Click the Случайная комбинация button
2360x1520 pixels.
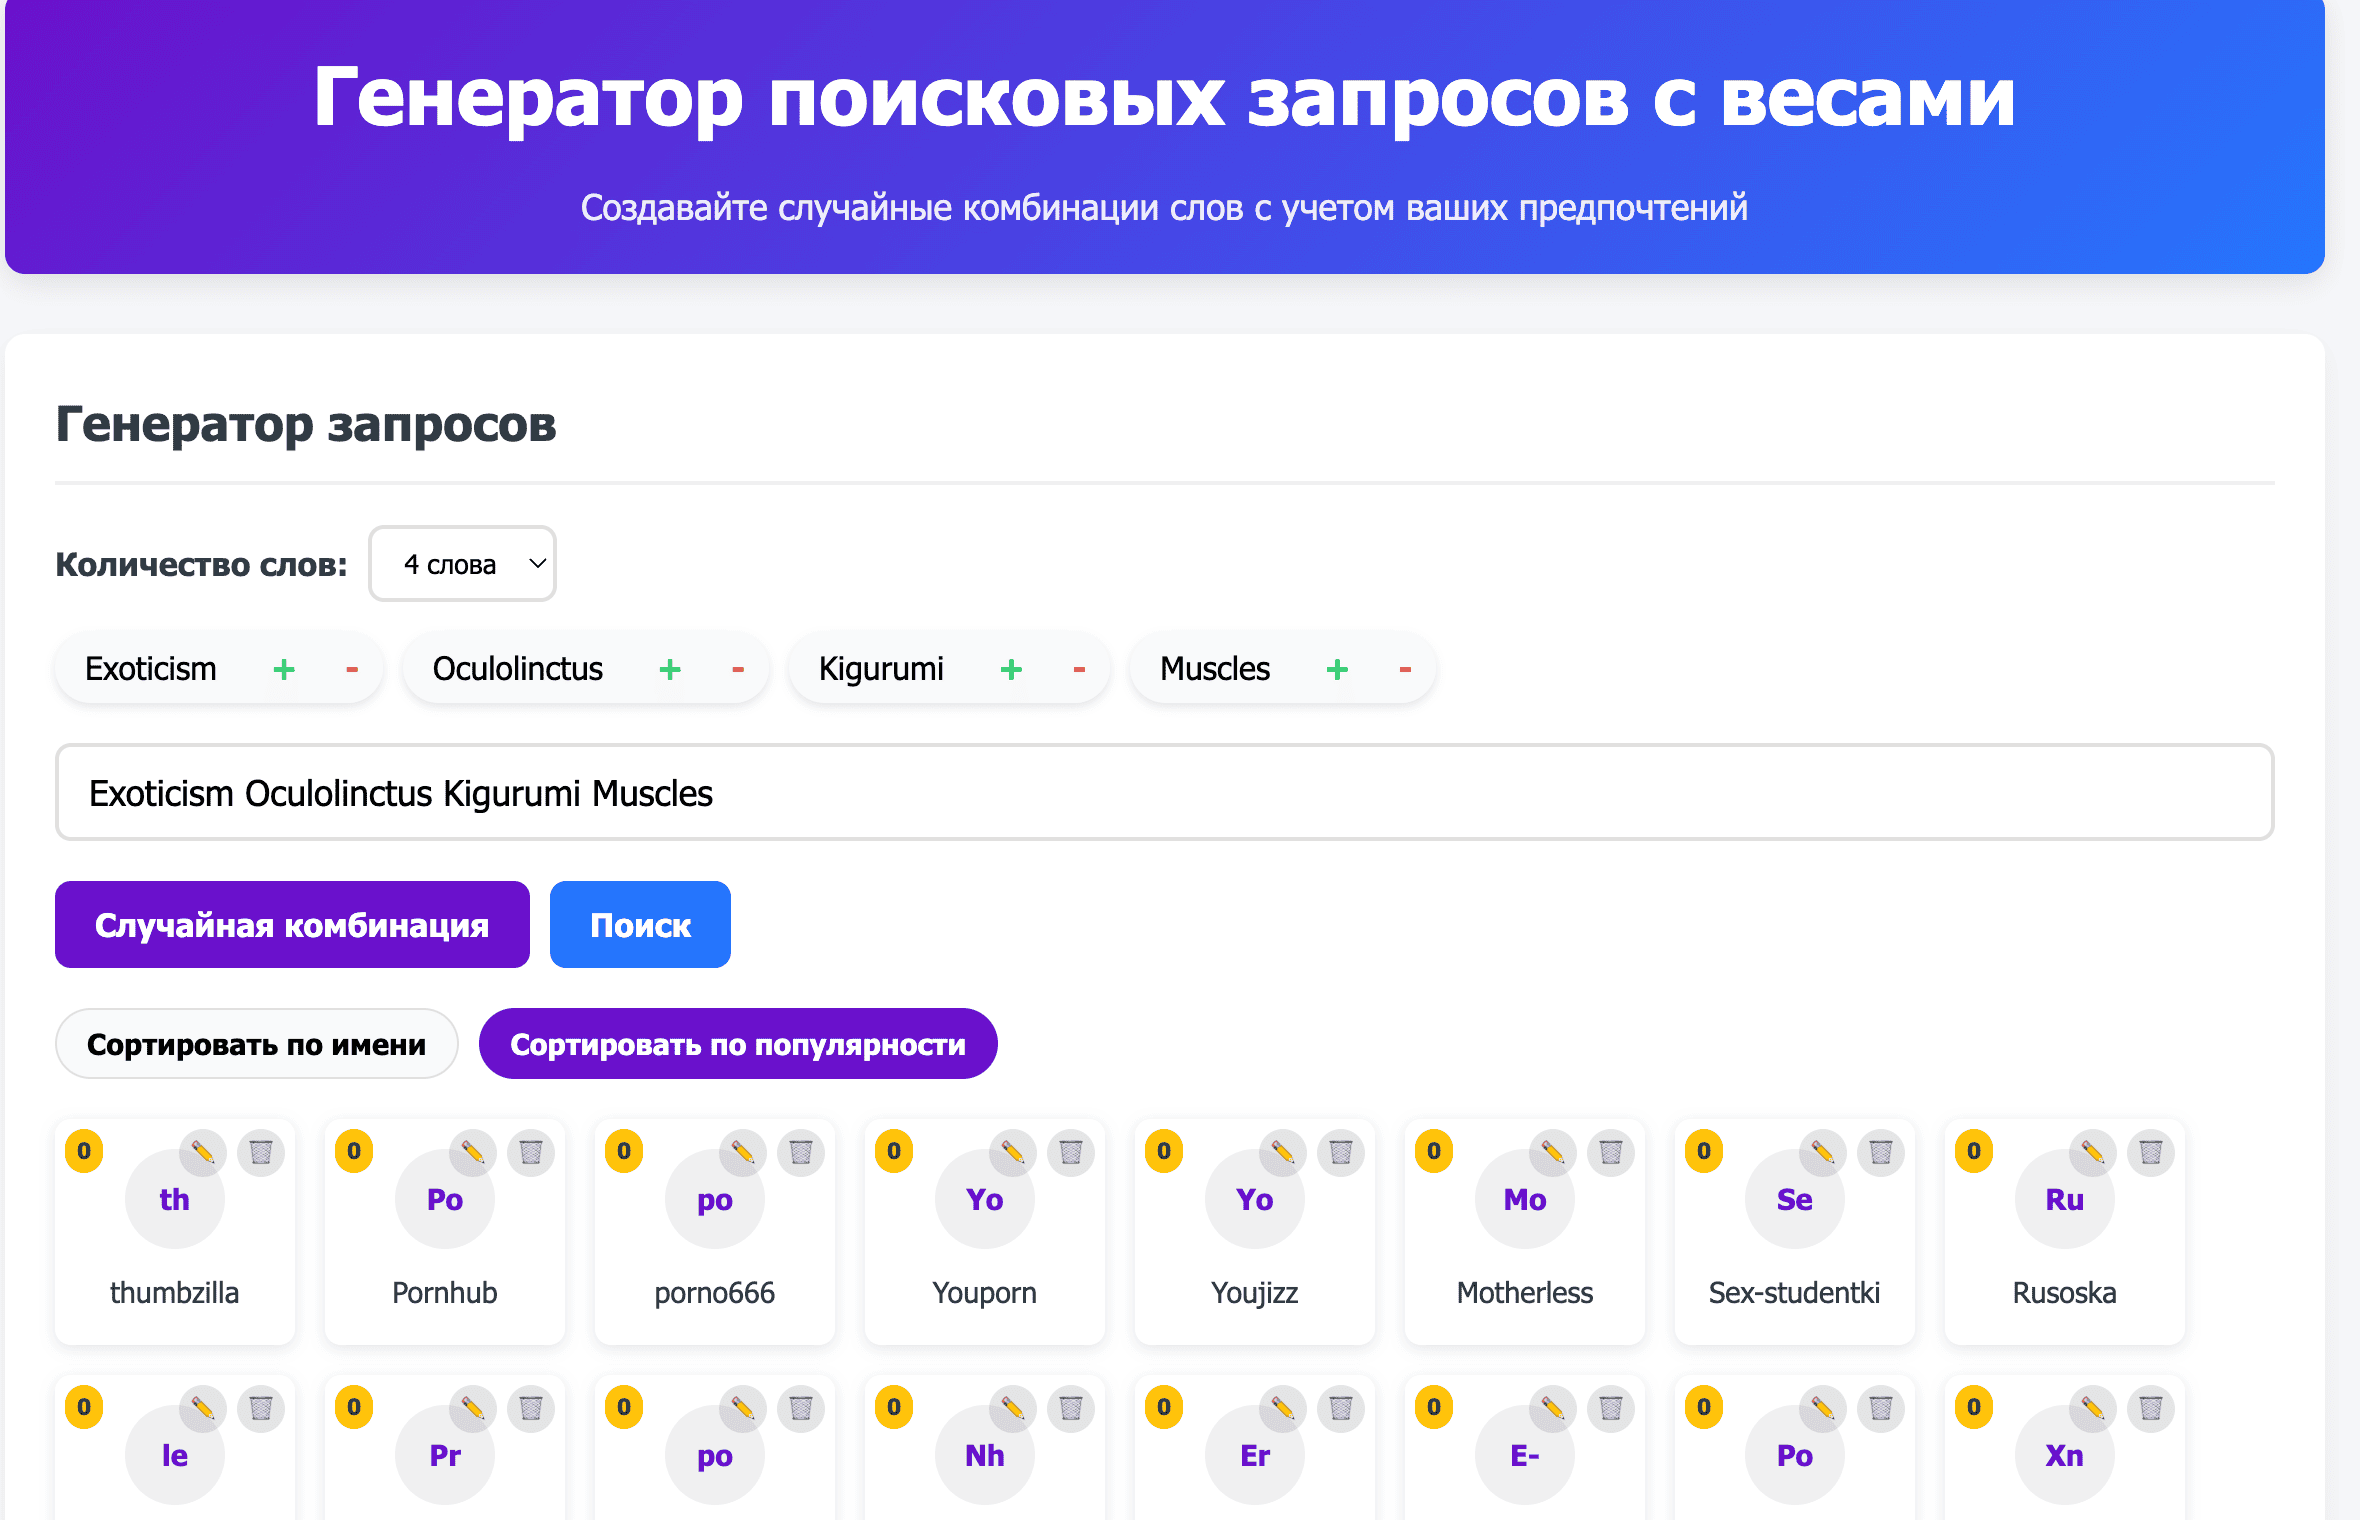click(x=292, y=925)
